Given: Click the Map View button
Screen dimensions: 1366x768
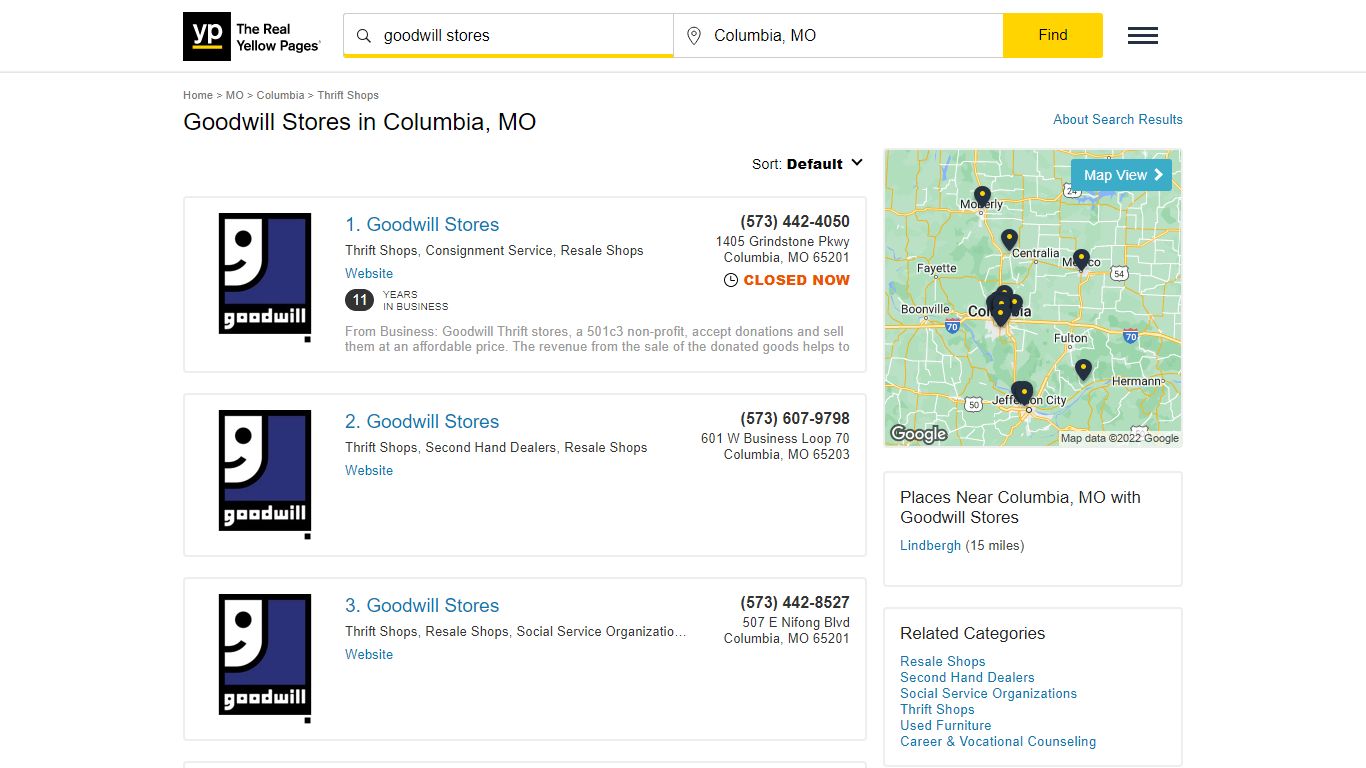Looking at the screenshot, I should [1121, 175].
